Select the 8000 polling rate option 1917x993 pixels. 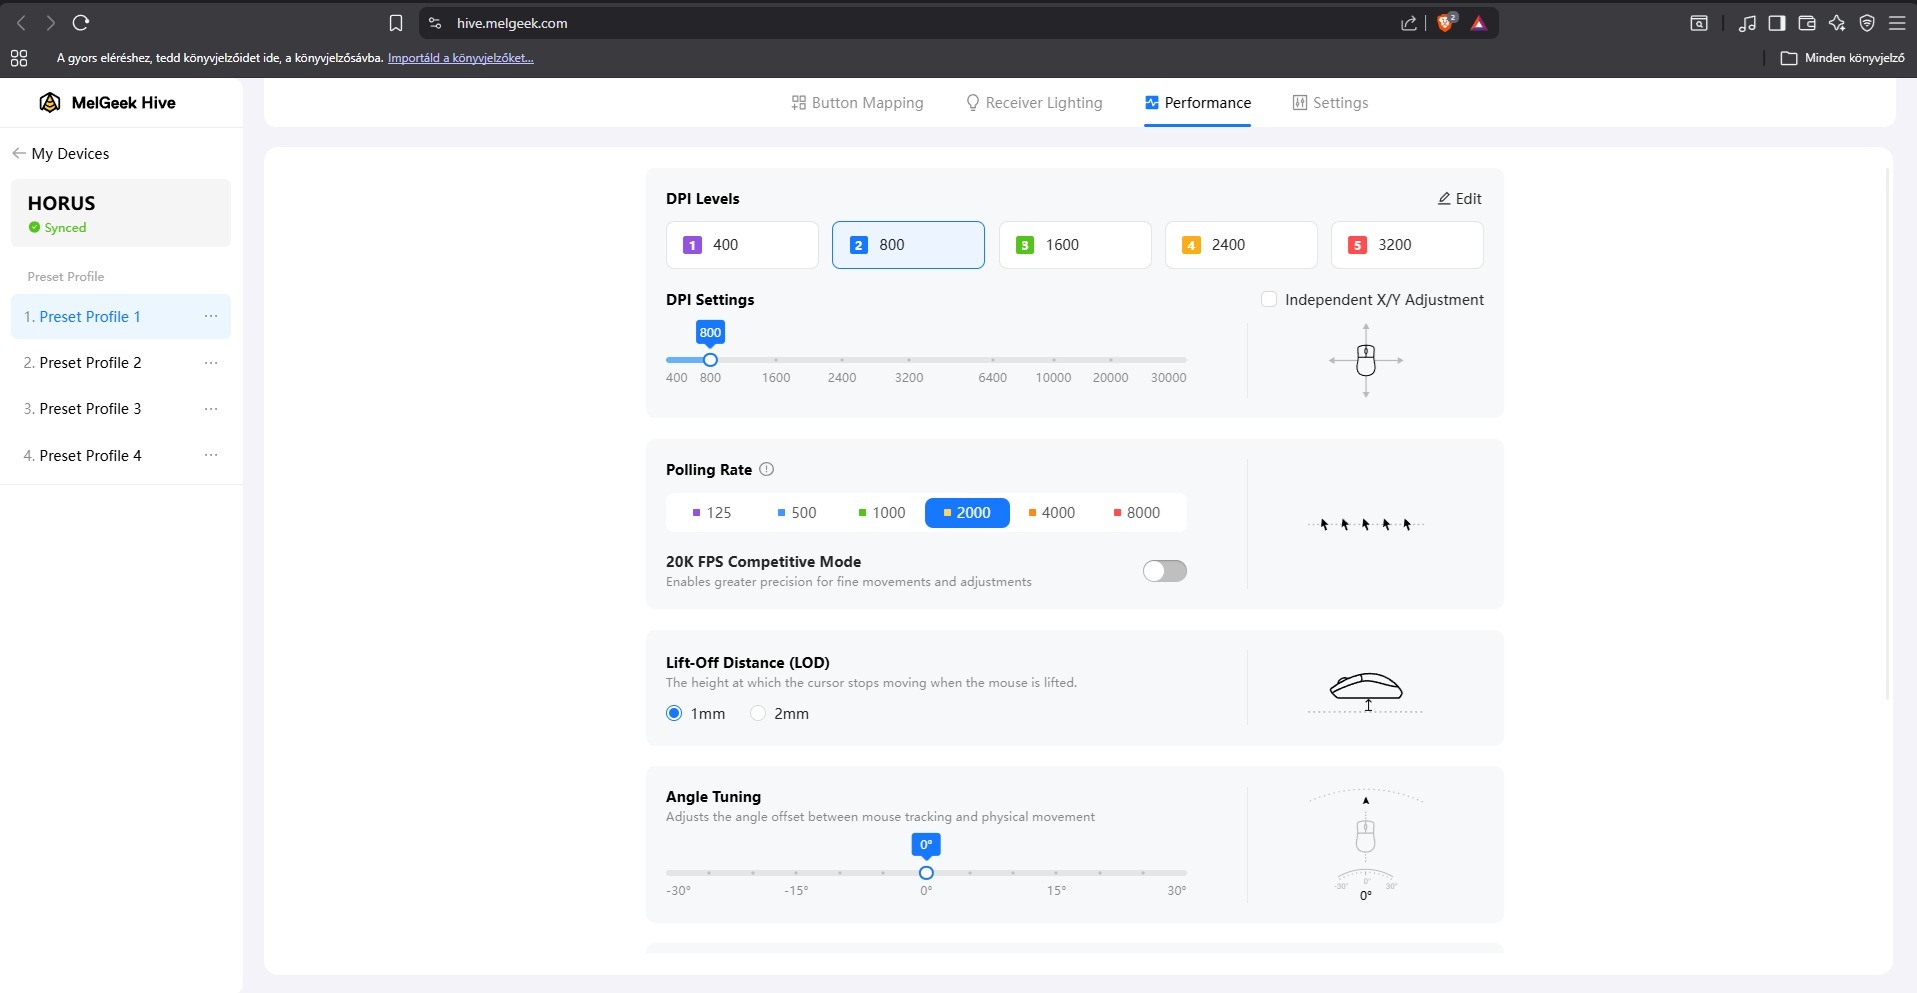point(1137,512)
